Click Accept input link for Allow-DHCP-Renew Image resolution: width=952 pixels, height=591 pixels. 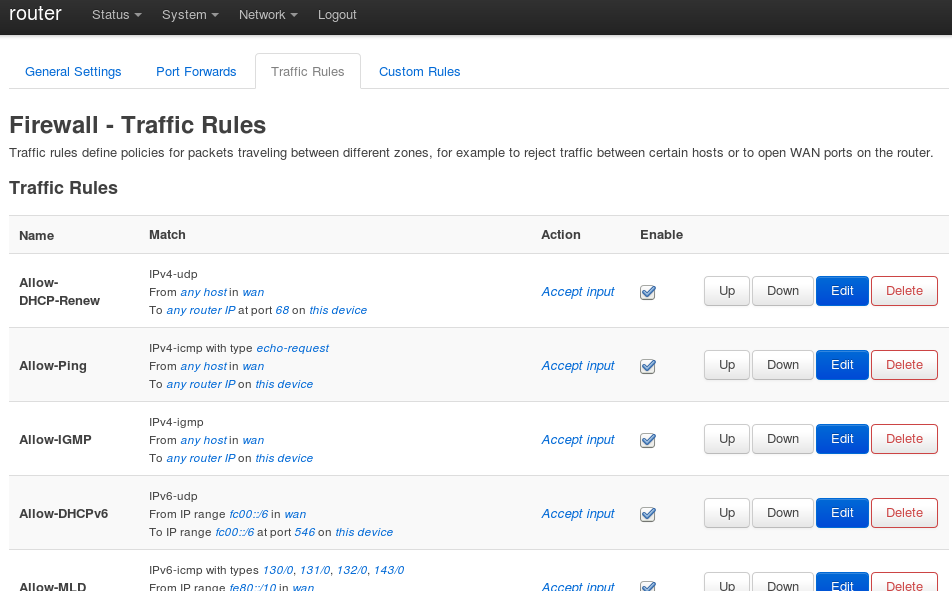[577, 292]
